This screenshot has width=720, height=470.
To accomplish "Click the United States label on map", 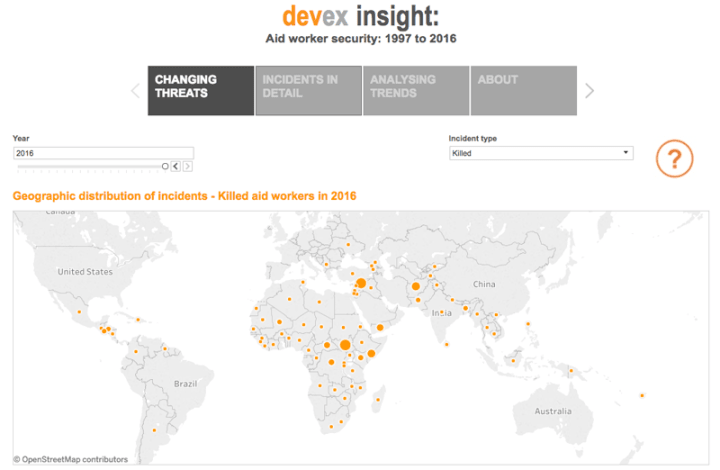I will point(85,272).
